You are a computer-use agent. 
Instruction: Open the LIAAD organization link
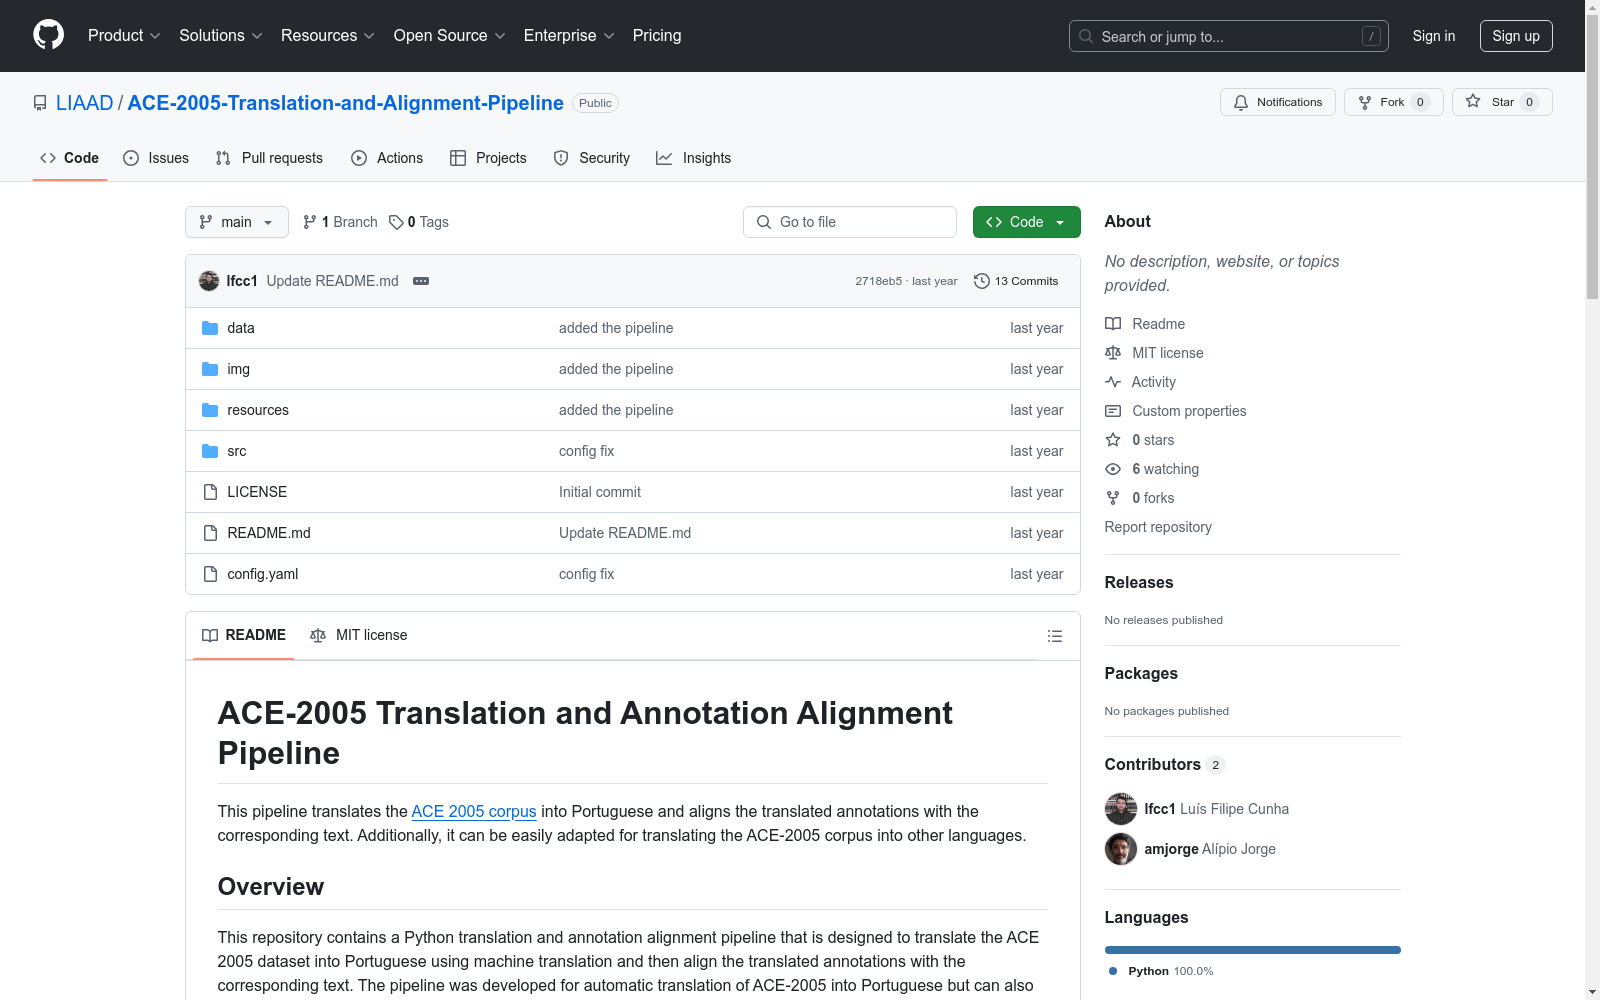pyautogui.click(x=85, y=103)
